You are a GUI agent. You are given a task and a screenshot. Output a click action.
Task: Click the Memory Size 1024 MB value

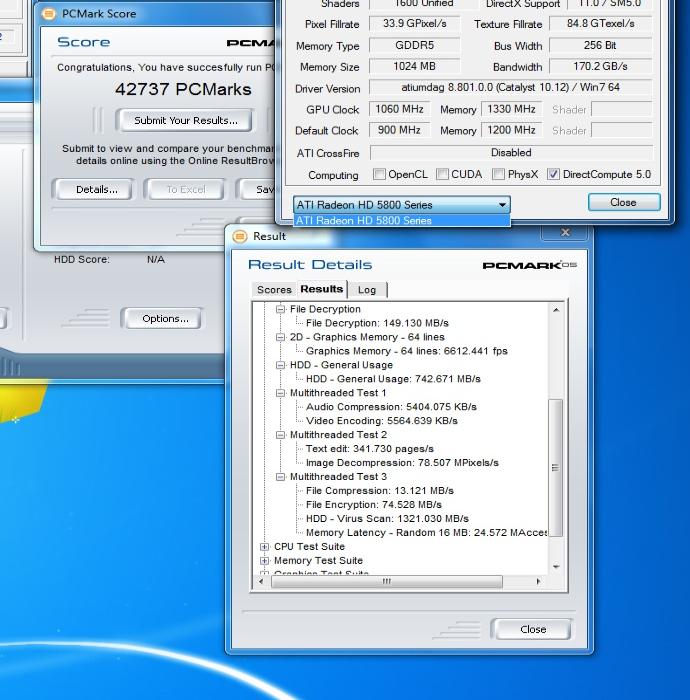[415, 67]
